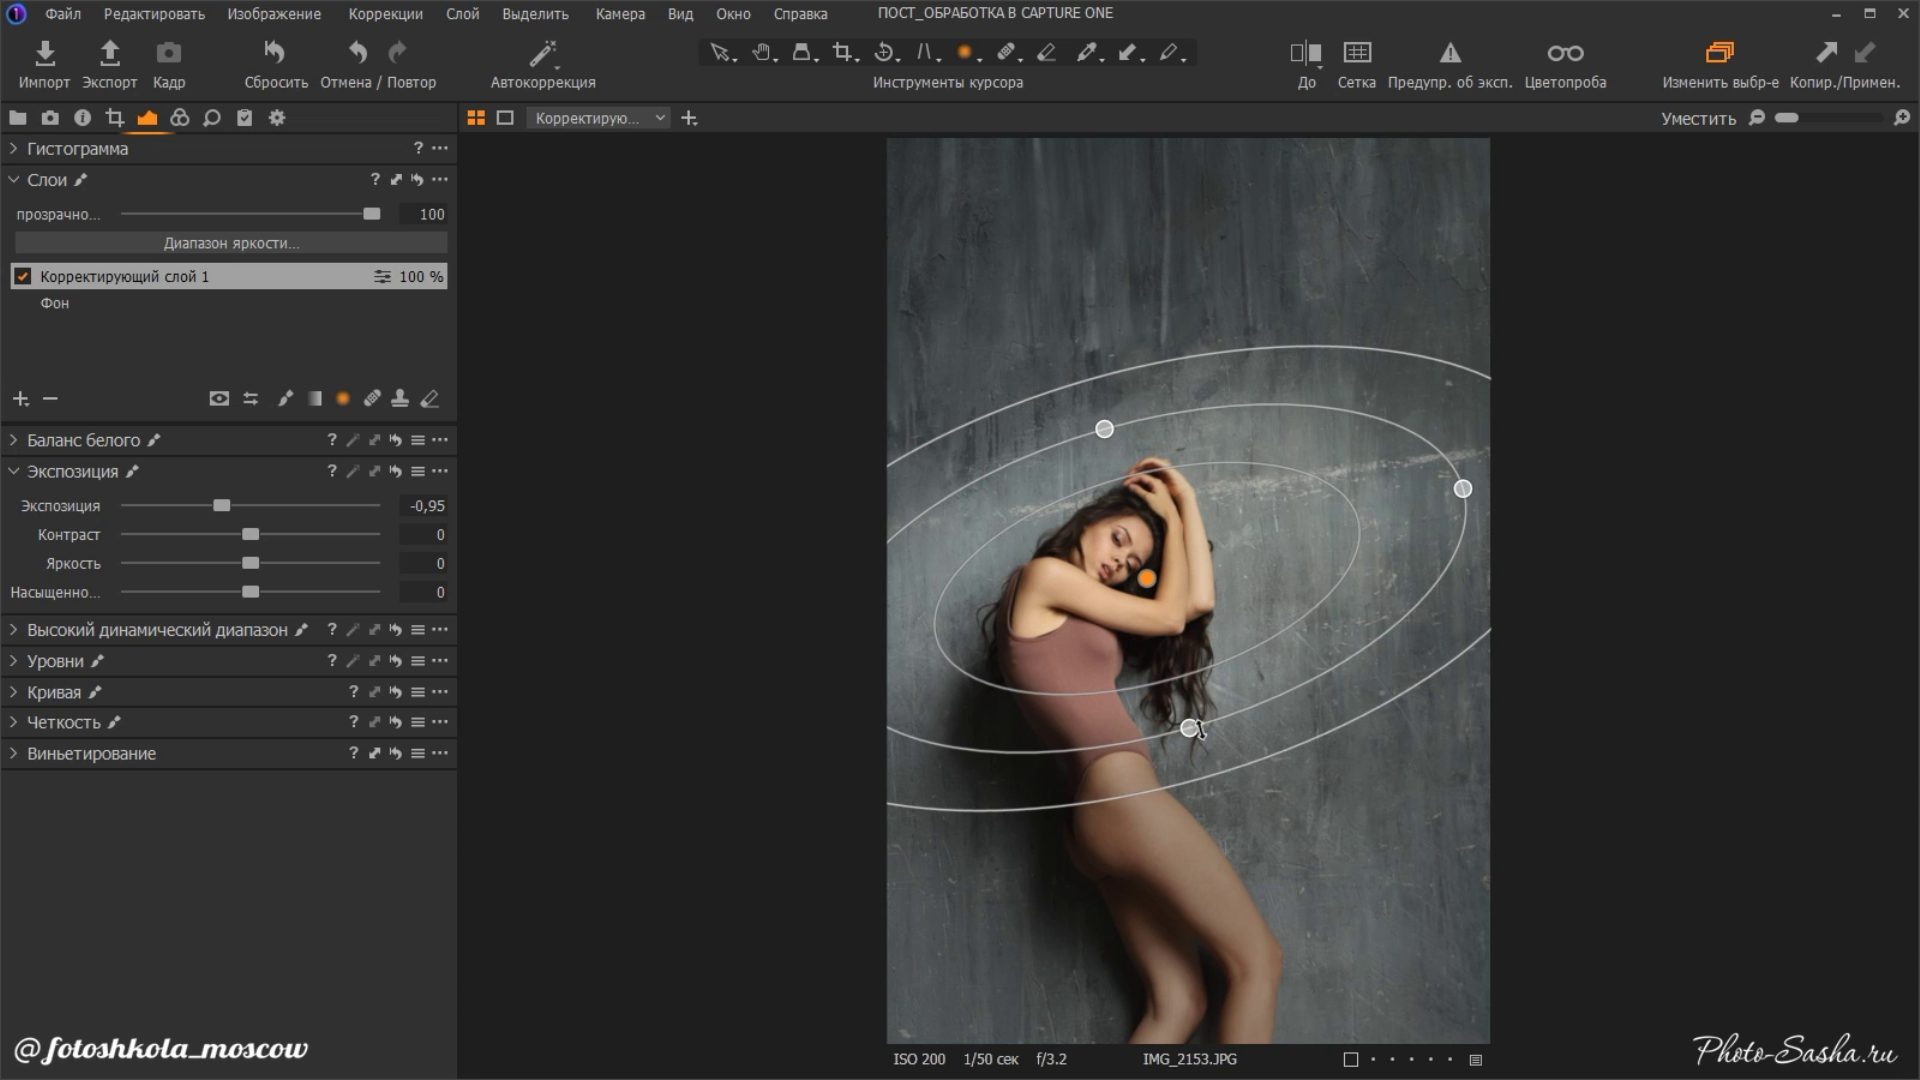The width and height of the screenshot is (1920, 1080).
Task: Enable Color proofing with the glasses icon
Action: click(1565, 53)
